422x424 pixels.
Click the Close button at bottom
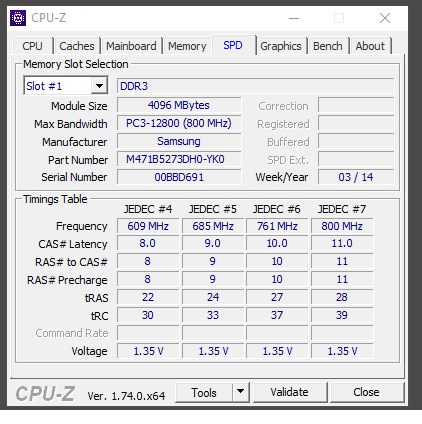366,392
